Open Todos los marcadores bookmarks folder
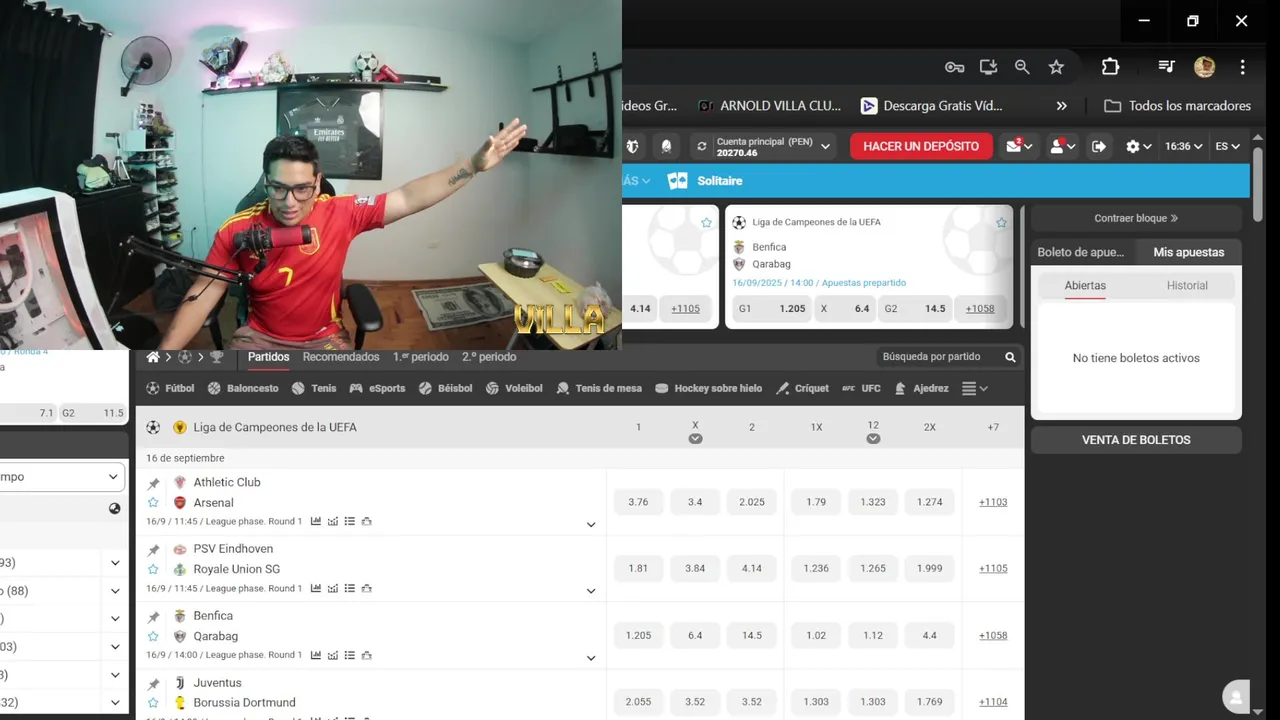This screenshot has width=1280, height=720. [1177, 106]
